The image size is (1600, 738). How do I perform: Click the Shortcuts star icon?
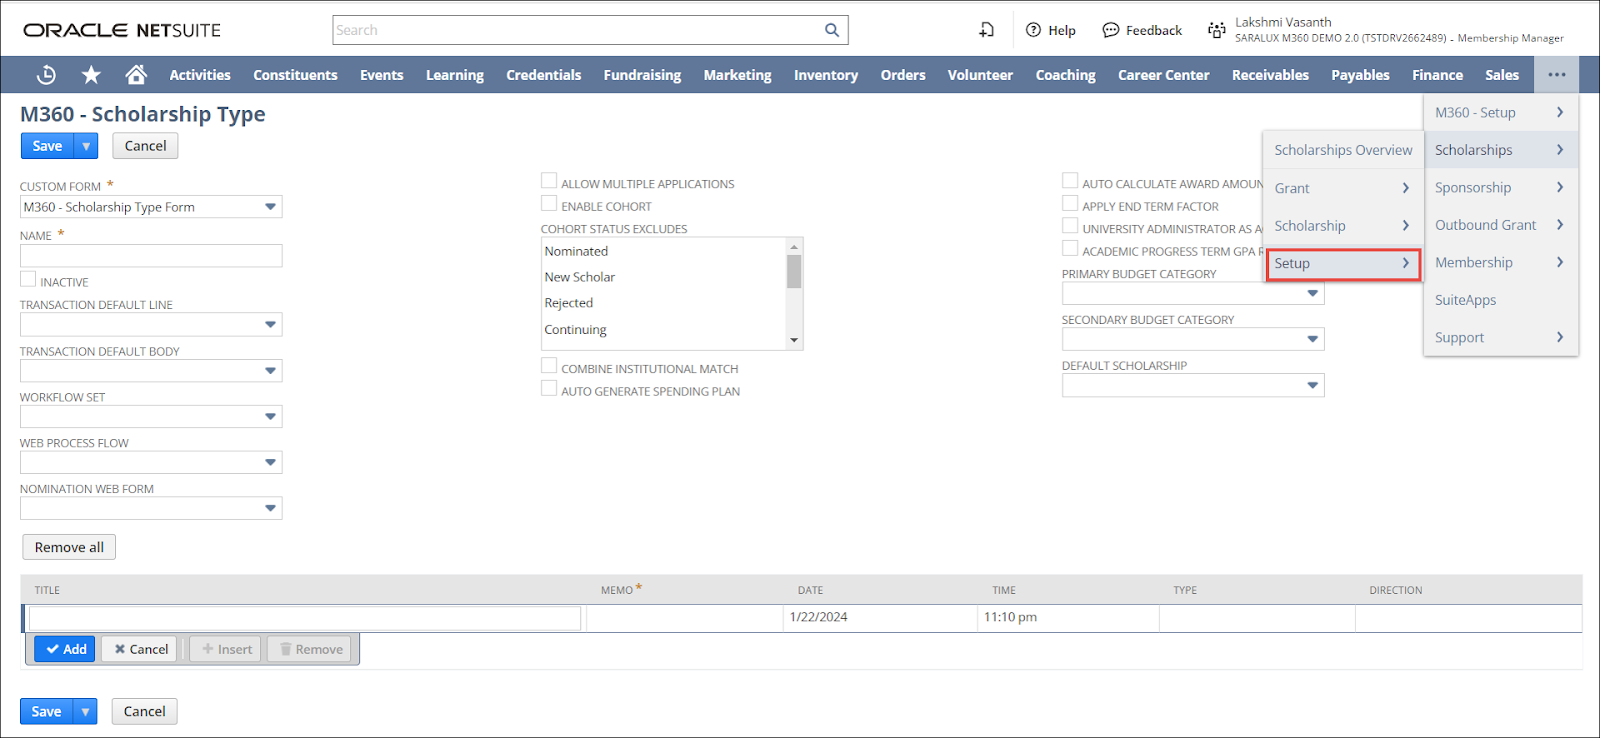pos(91,75)
